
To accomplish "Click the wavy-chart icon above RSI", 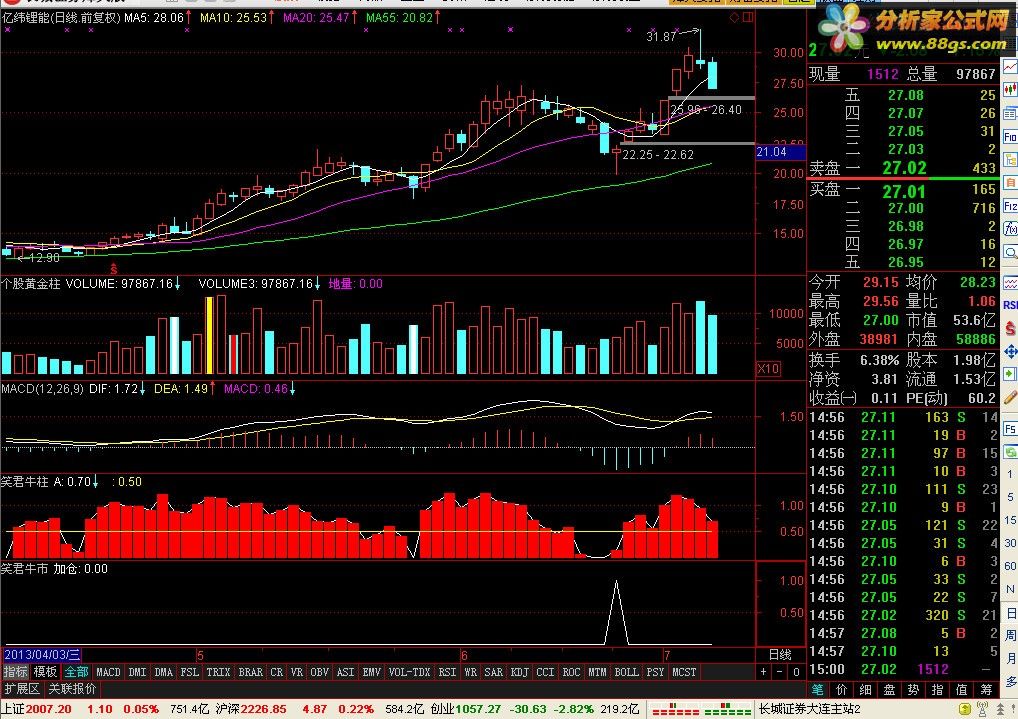I will tap(1010, 283).
